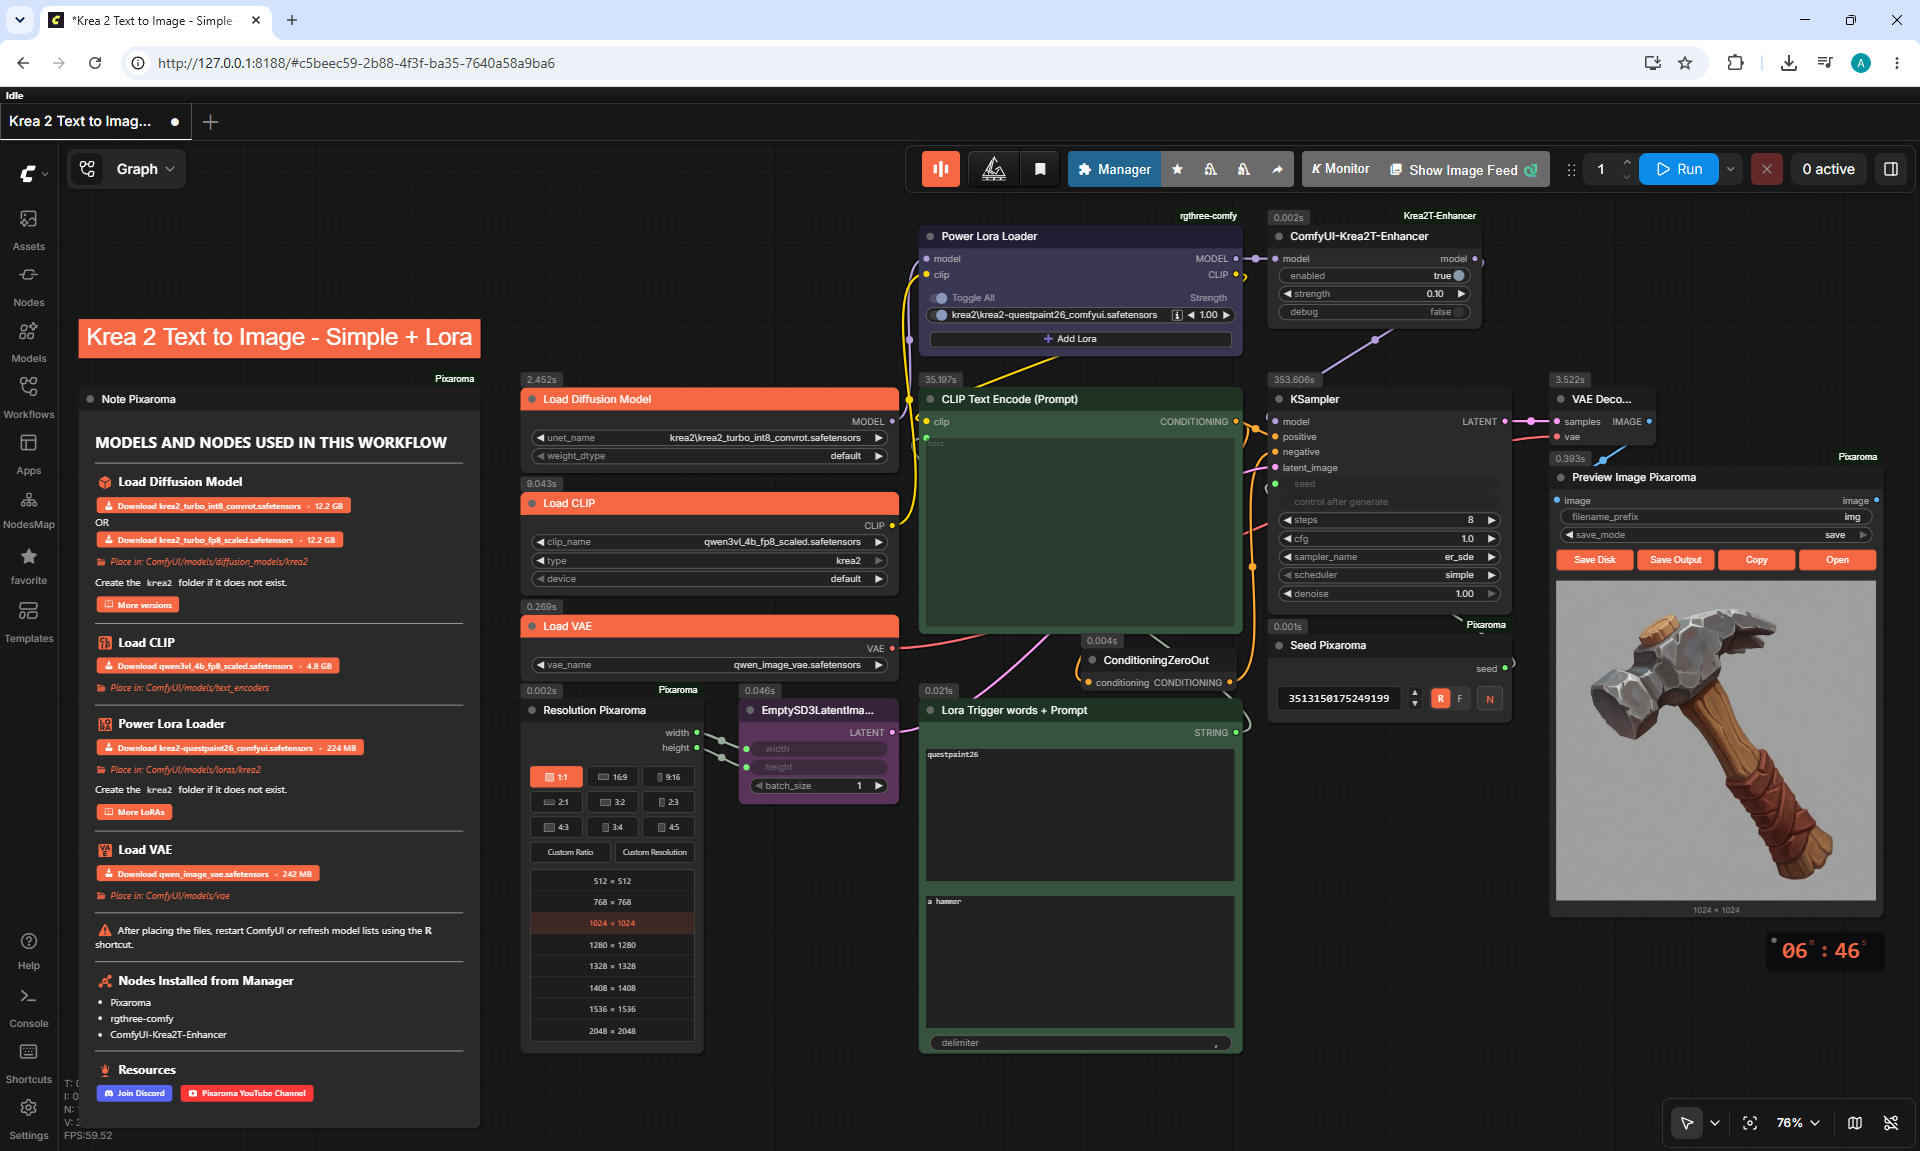The image size is (1920, 1151).
Task: Toggle link visibility icon
Action: point(1891,1123)
